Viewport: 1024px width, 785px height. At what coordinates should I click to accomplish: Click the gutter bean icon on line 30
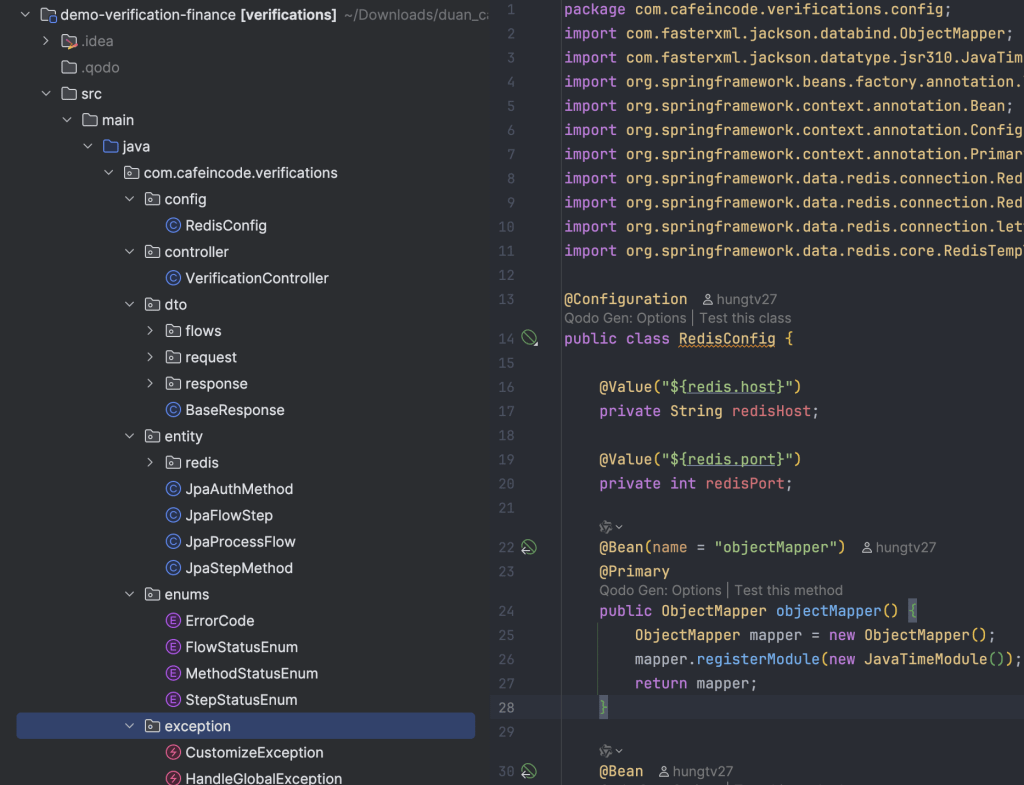pyautogui.click(x=529, y=771)
